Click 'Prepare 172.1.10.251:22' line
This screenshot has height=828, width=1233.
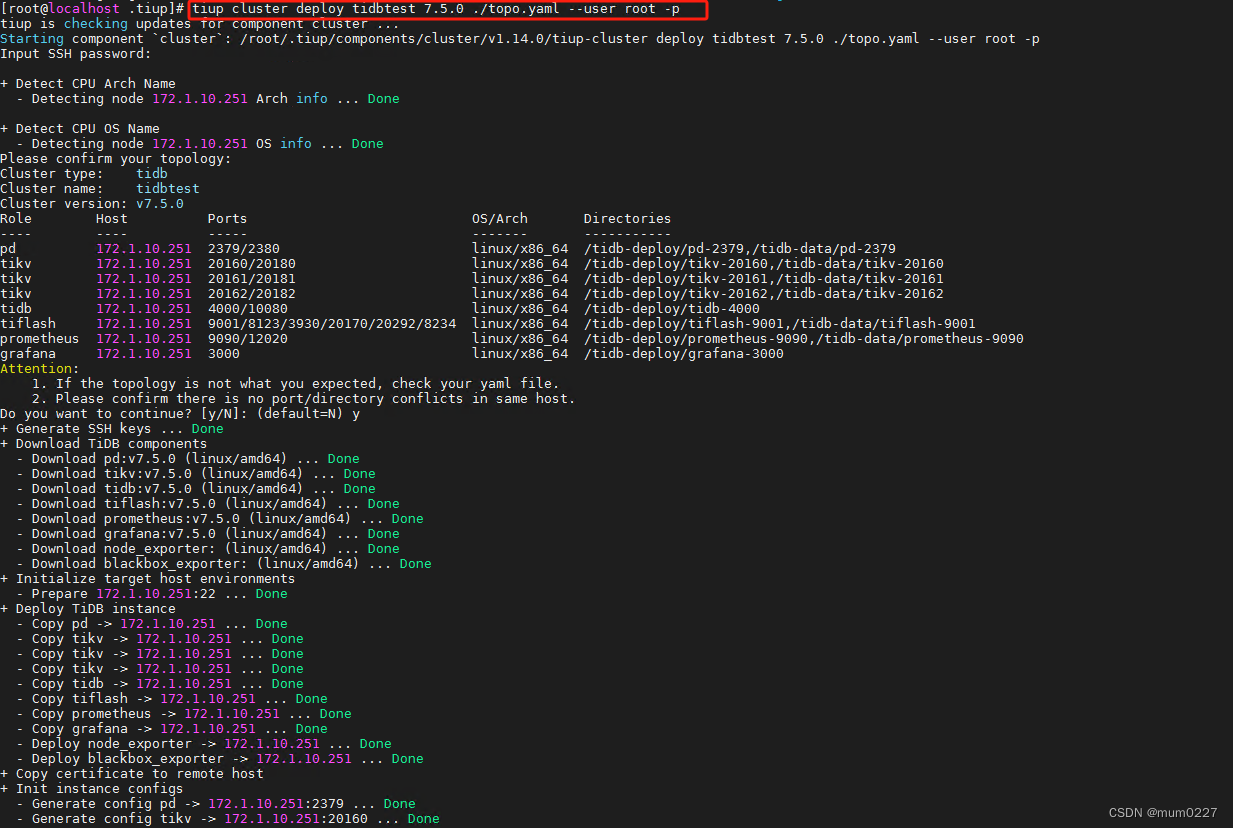tap(152, 594)
